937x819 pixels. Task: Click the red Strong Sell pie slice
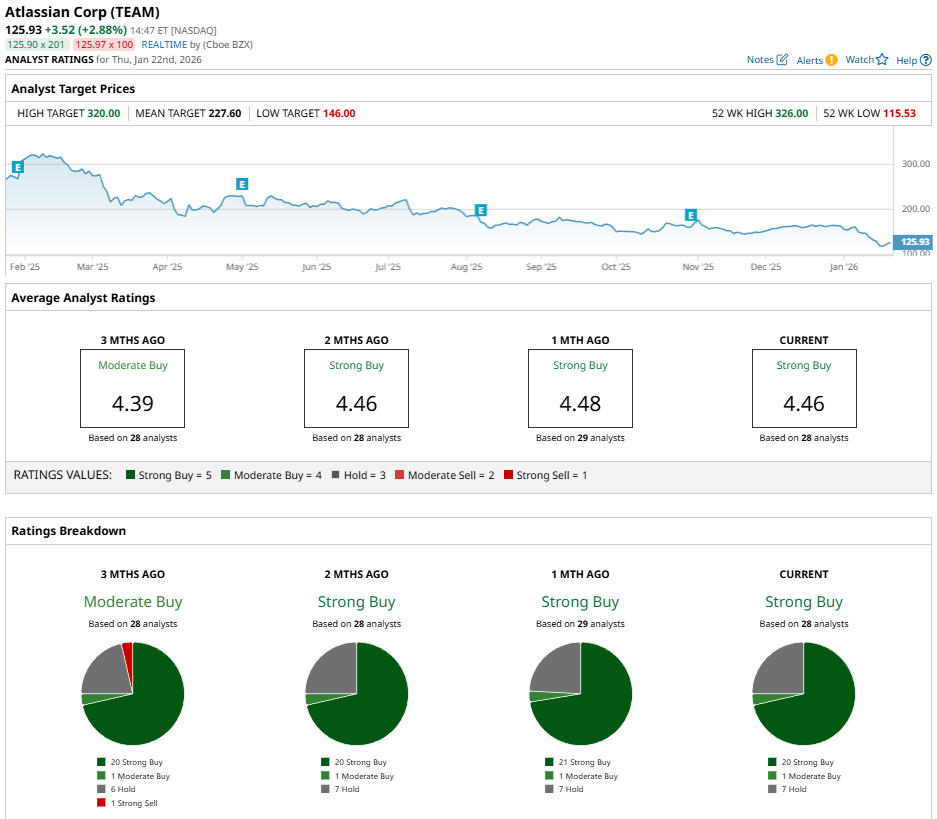127,655
